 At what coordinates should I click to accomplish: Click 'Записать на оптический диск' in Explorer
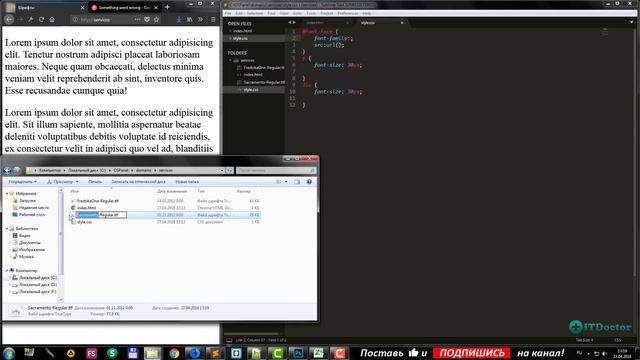(138, 182)
